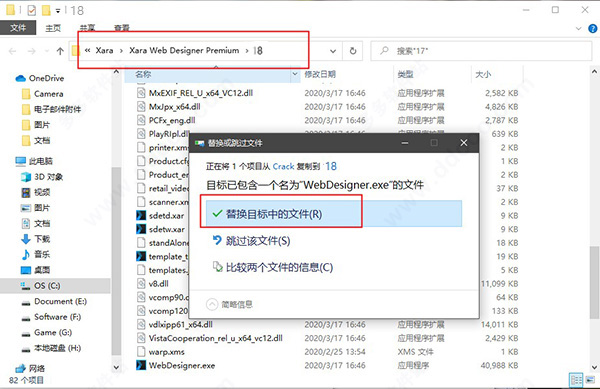This screenshot has width=600, height=389.
Task: Select the v8.dll file
Action: (158, 284)
